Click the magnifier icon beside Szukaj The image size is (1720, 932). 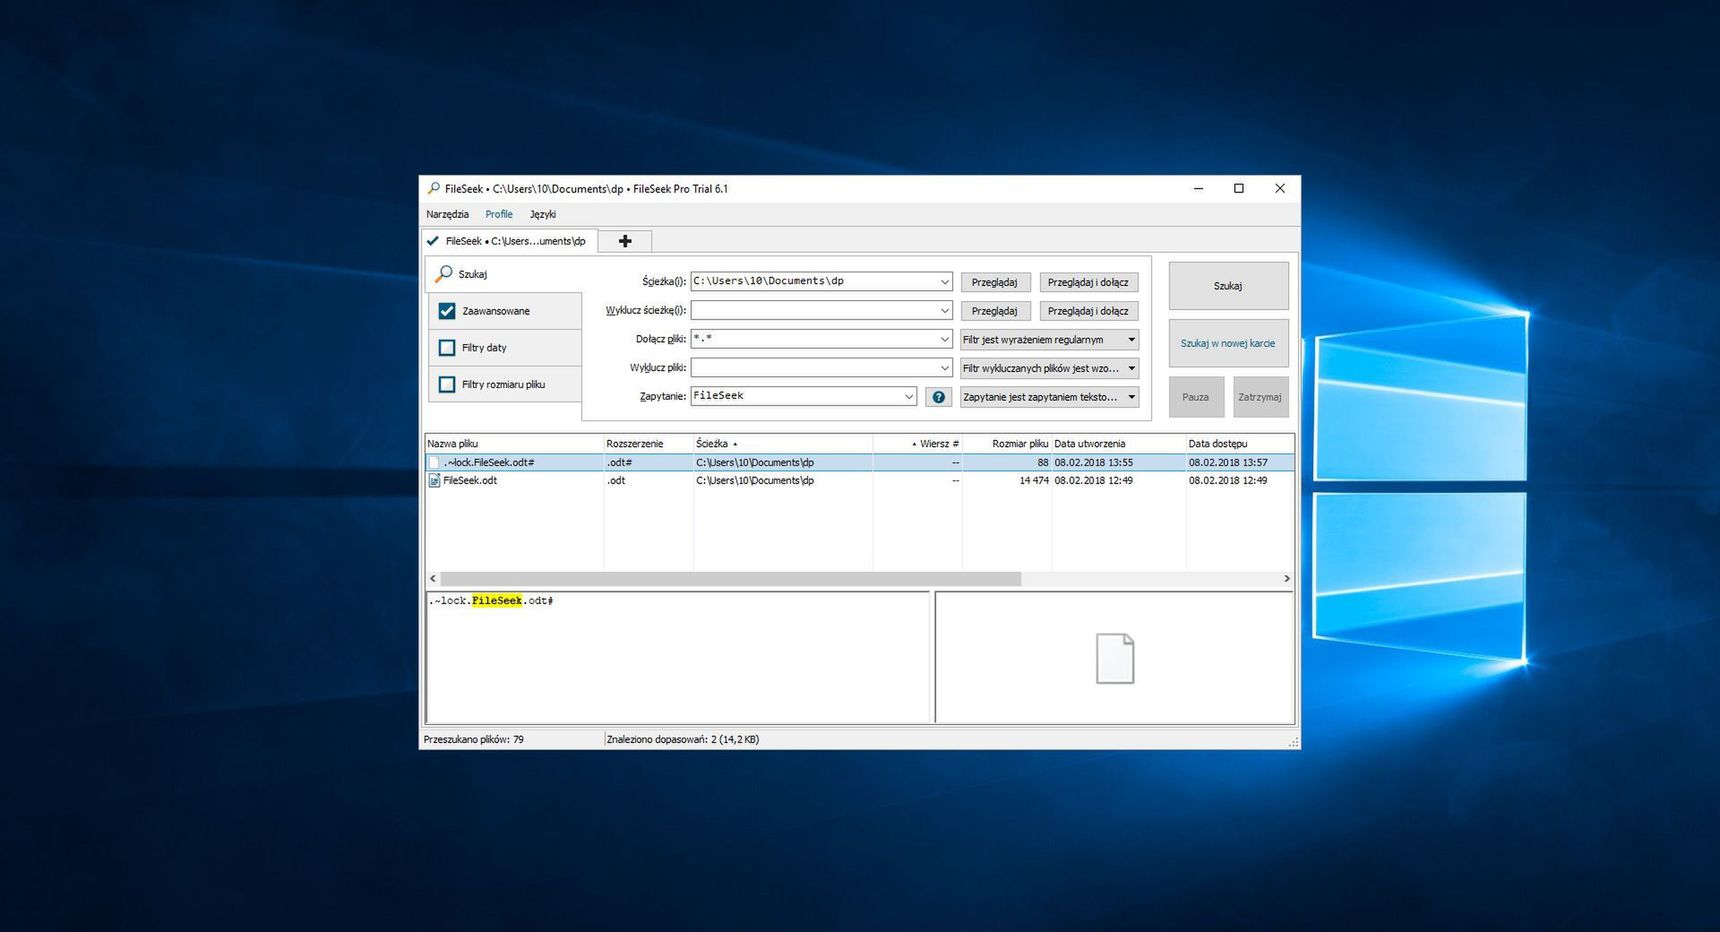tap(444, 273)
